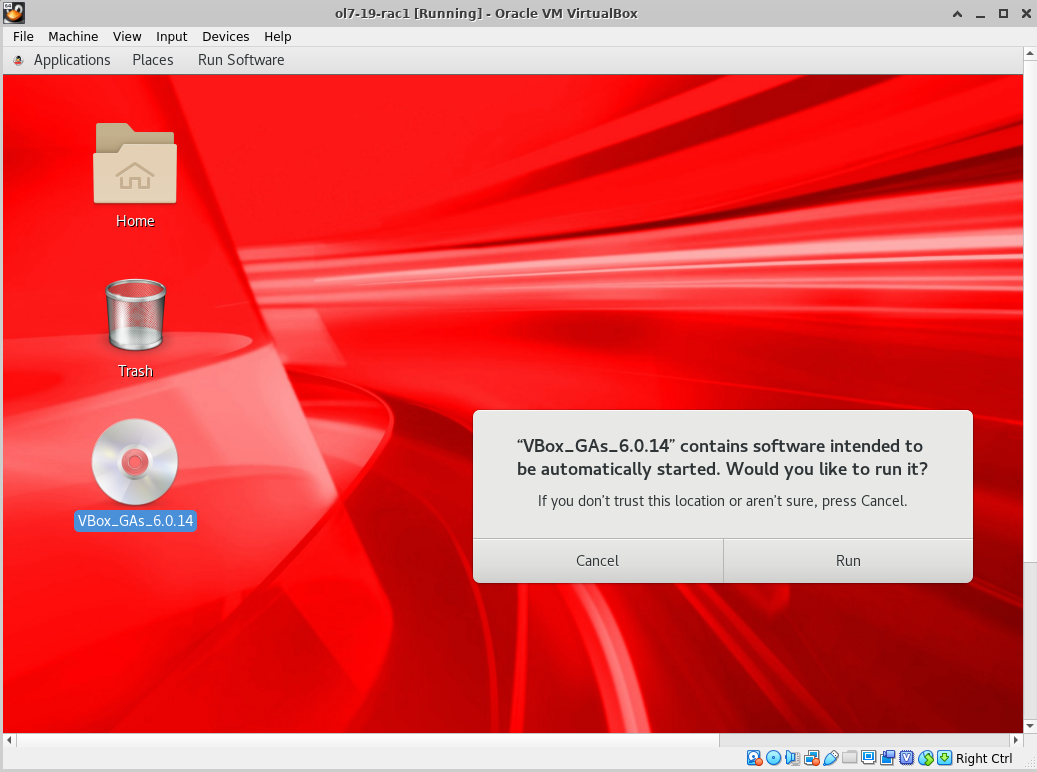Click the horizontal scrollbar thumb

[368, 740]
